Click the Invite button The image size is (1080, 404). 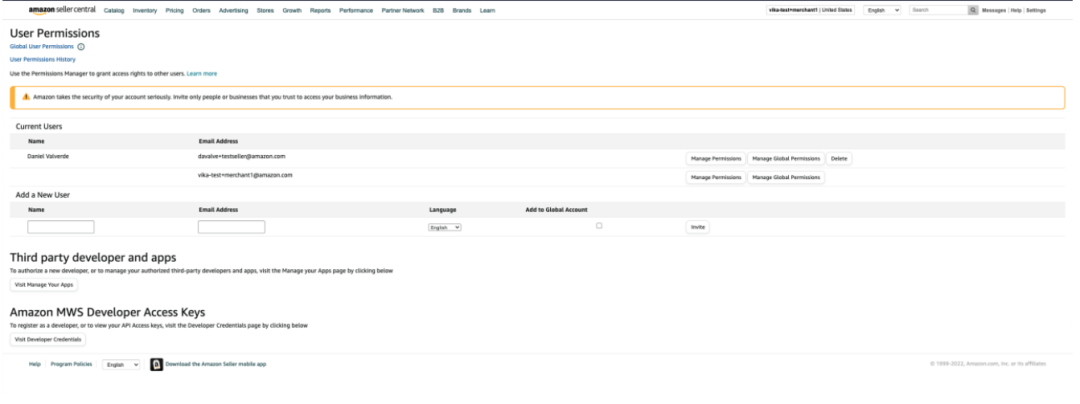[698, 227]
